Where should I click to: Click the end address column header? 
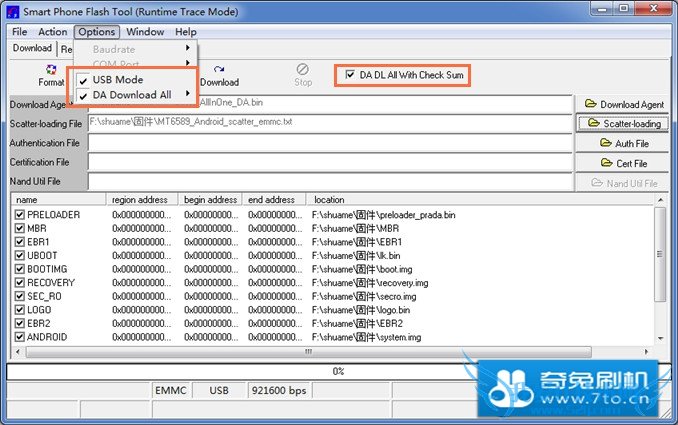pos(274,199)
